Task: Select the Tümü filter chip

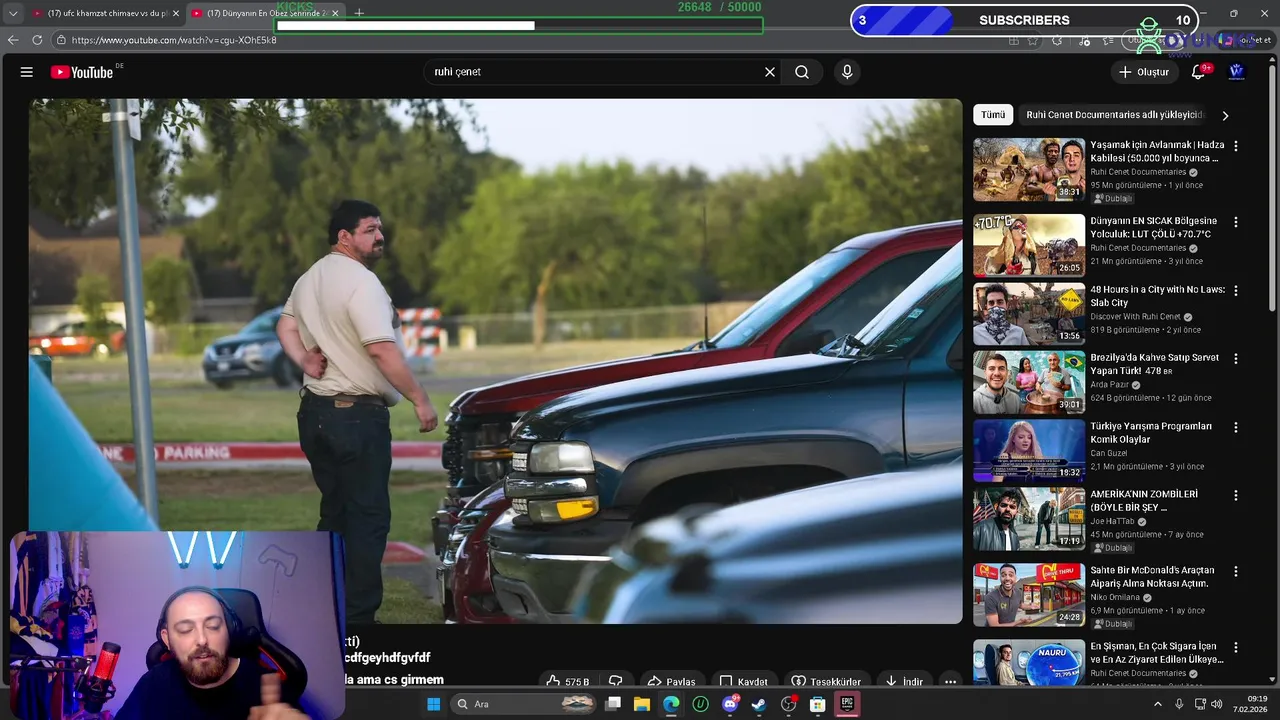Action: point(993,115)
